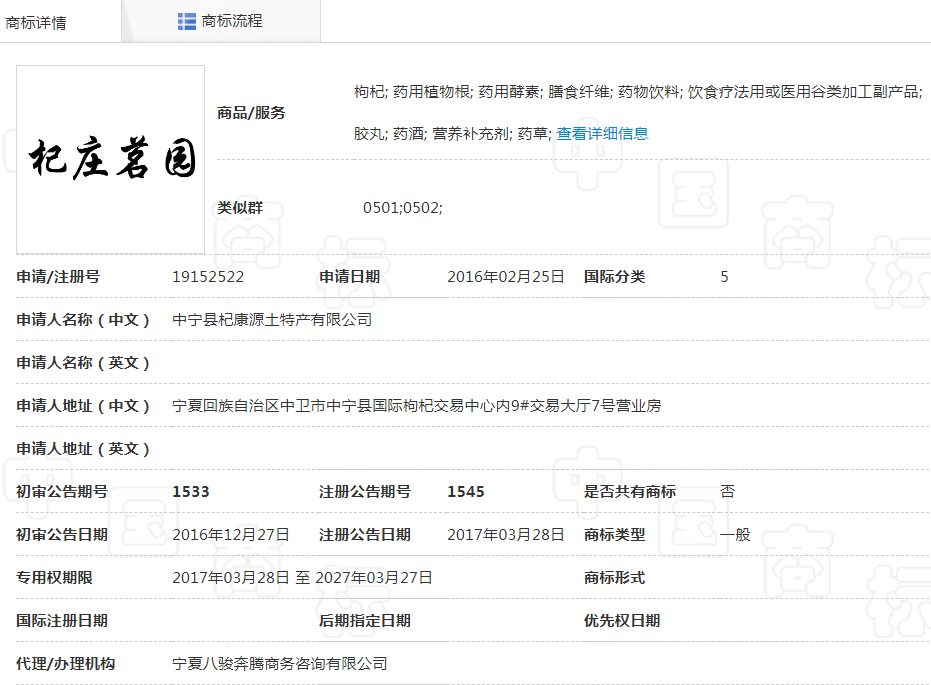Open the 商标流程 tab
The width and height of the screenshot is (931, 685).
231,21
